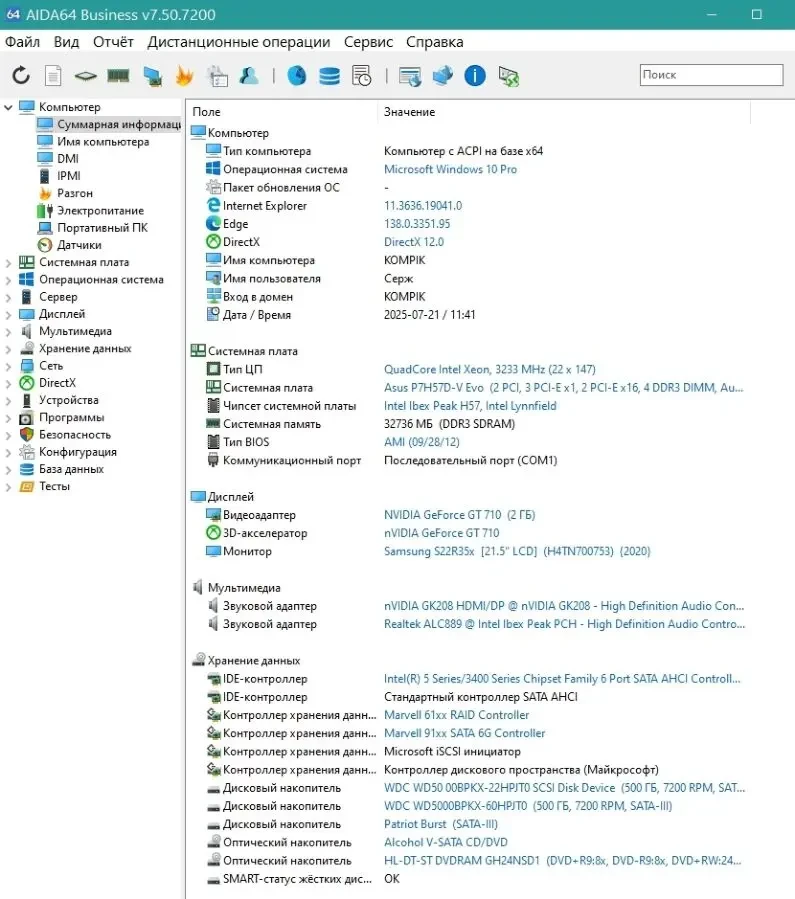Click the Intel Ibex Peak H57 chipset link
The width and height of the screenshot is (795, 899).
click(470, 406)
